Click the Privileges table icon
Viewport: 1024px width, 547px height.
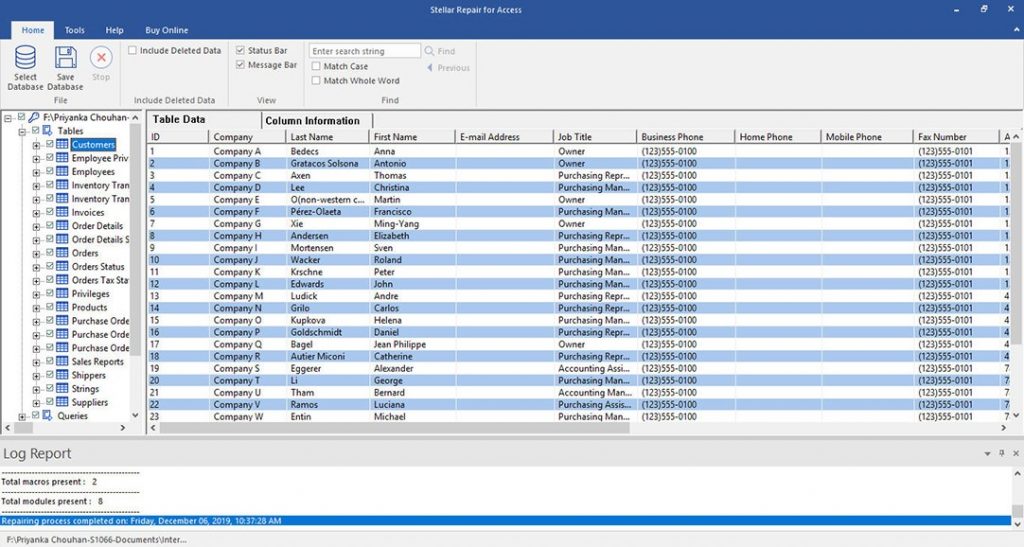(x=63, y=294)
